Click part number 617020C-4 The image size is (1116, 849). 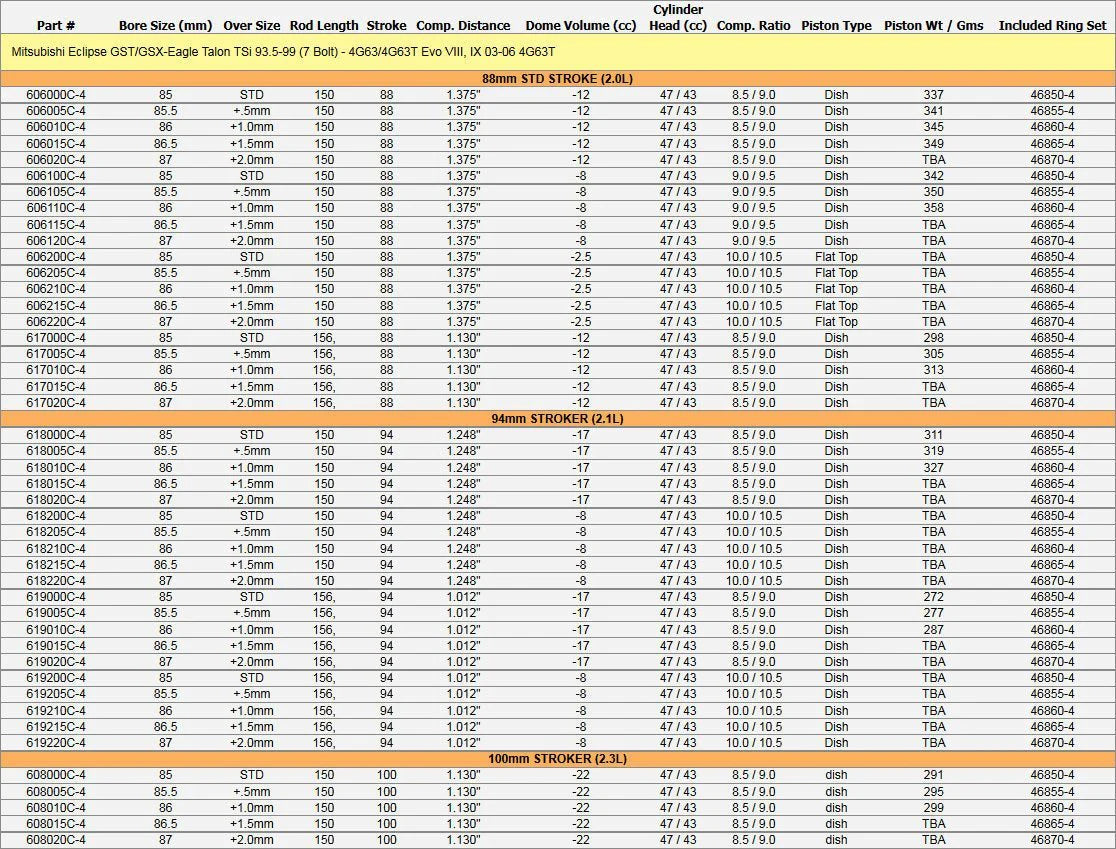click(x=56, y=403)
